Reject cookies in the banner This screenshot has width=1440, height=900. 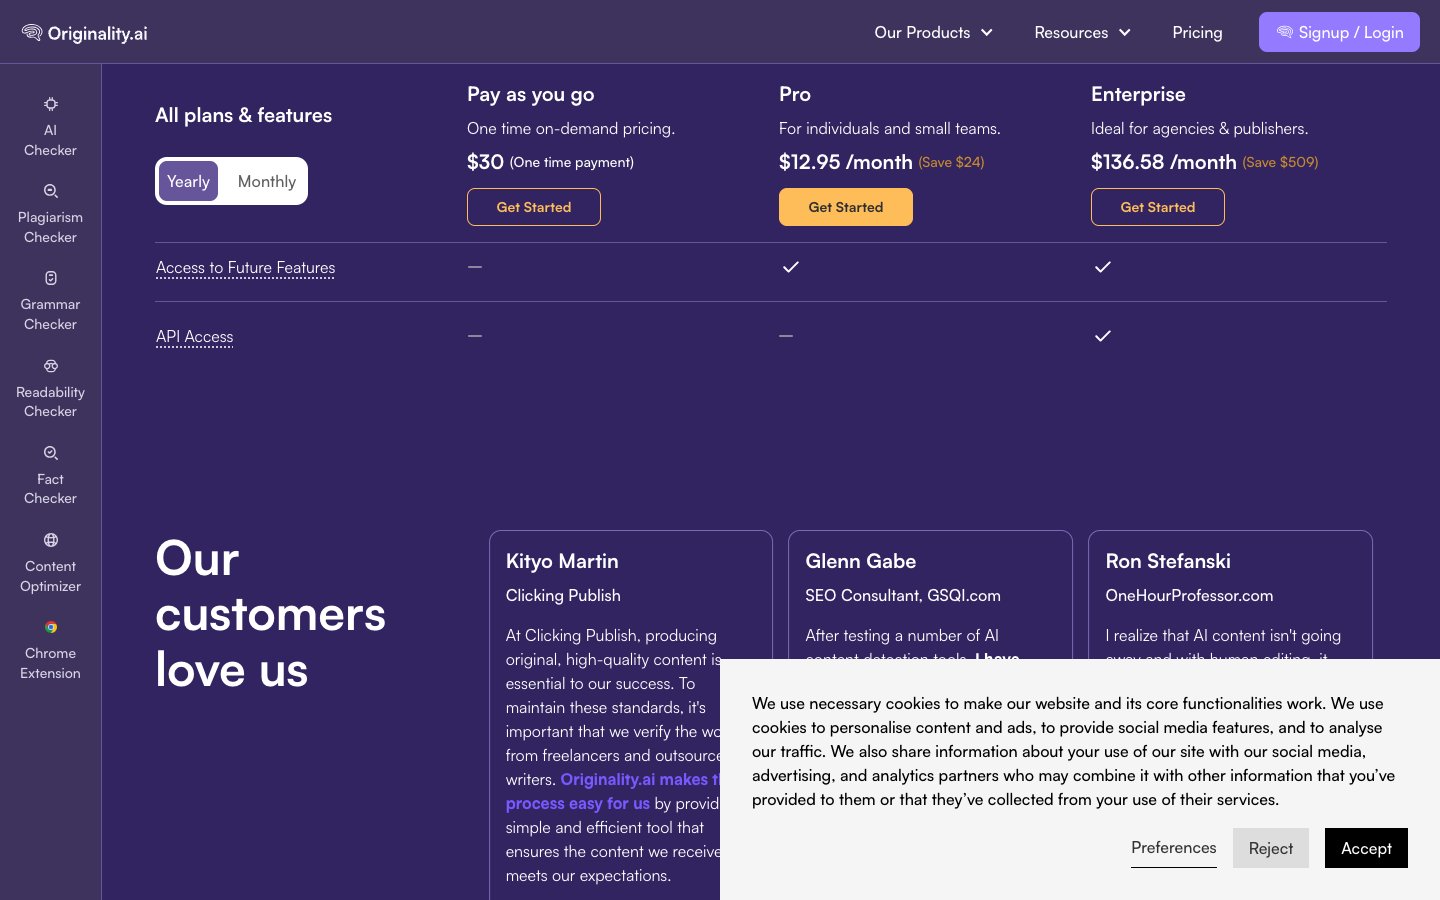[x=1270, y=848]
